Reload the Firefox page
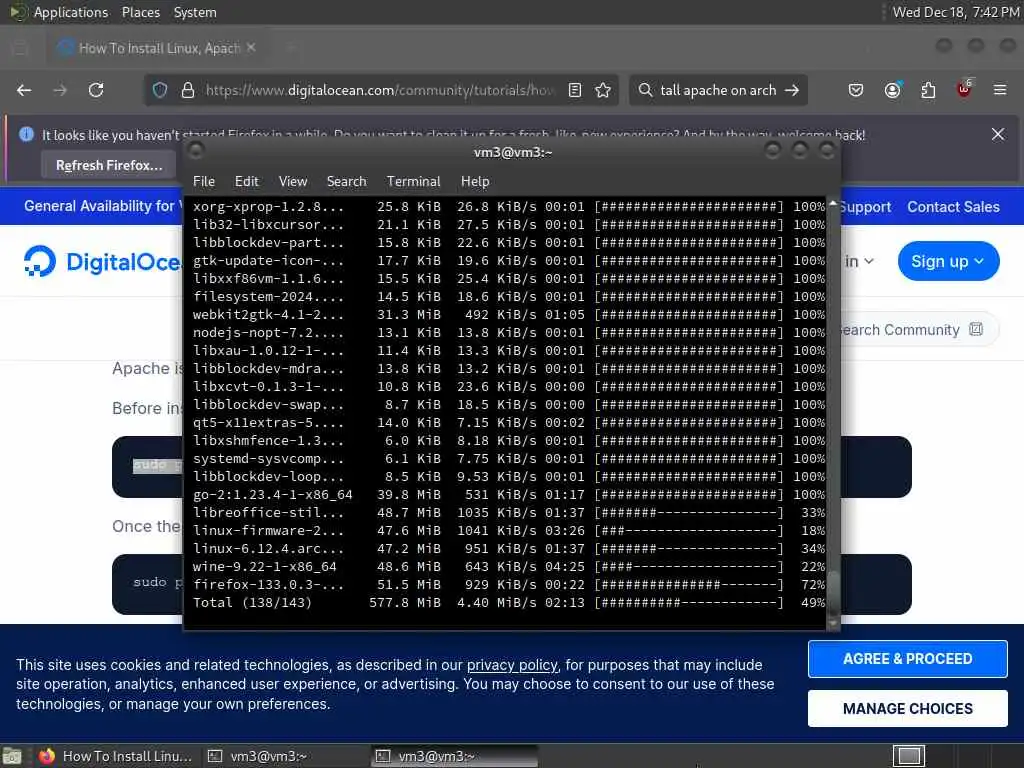Image resolution: width=1024 pixels, height=768 pixels. pyautogui.click(x=96, y=90)
